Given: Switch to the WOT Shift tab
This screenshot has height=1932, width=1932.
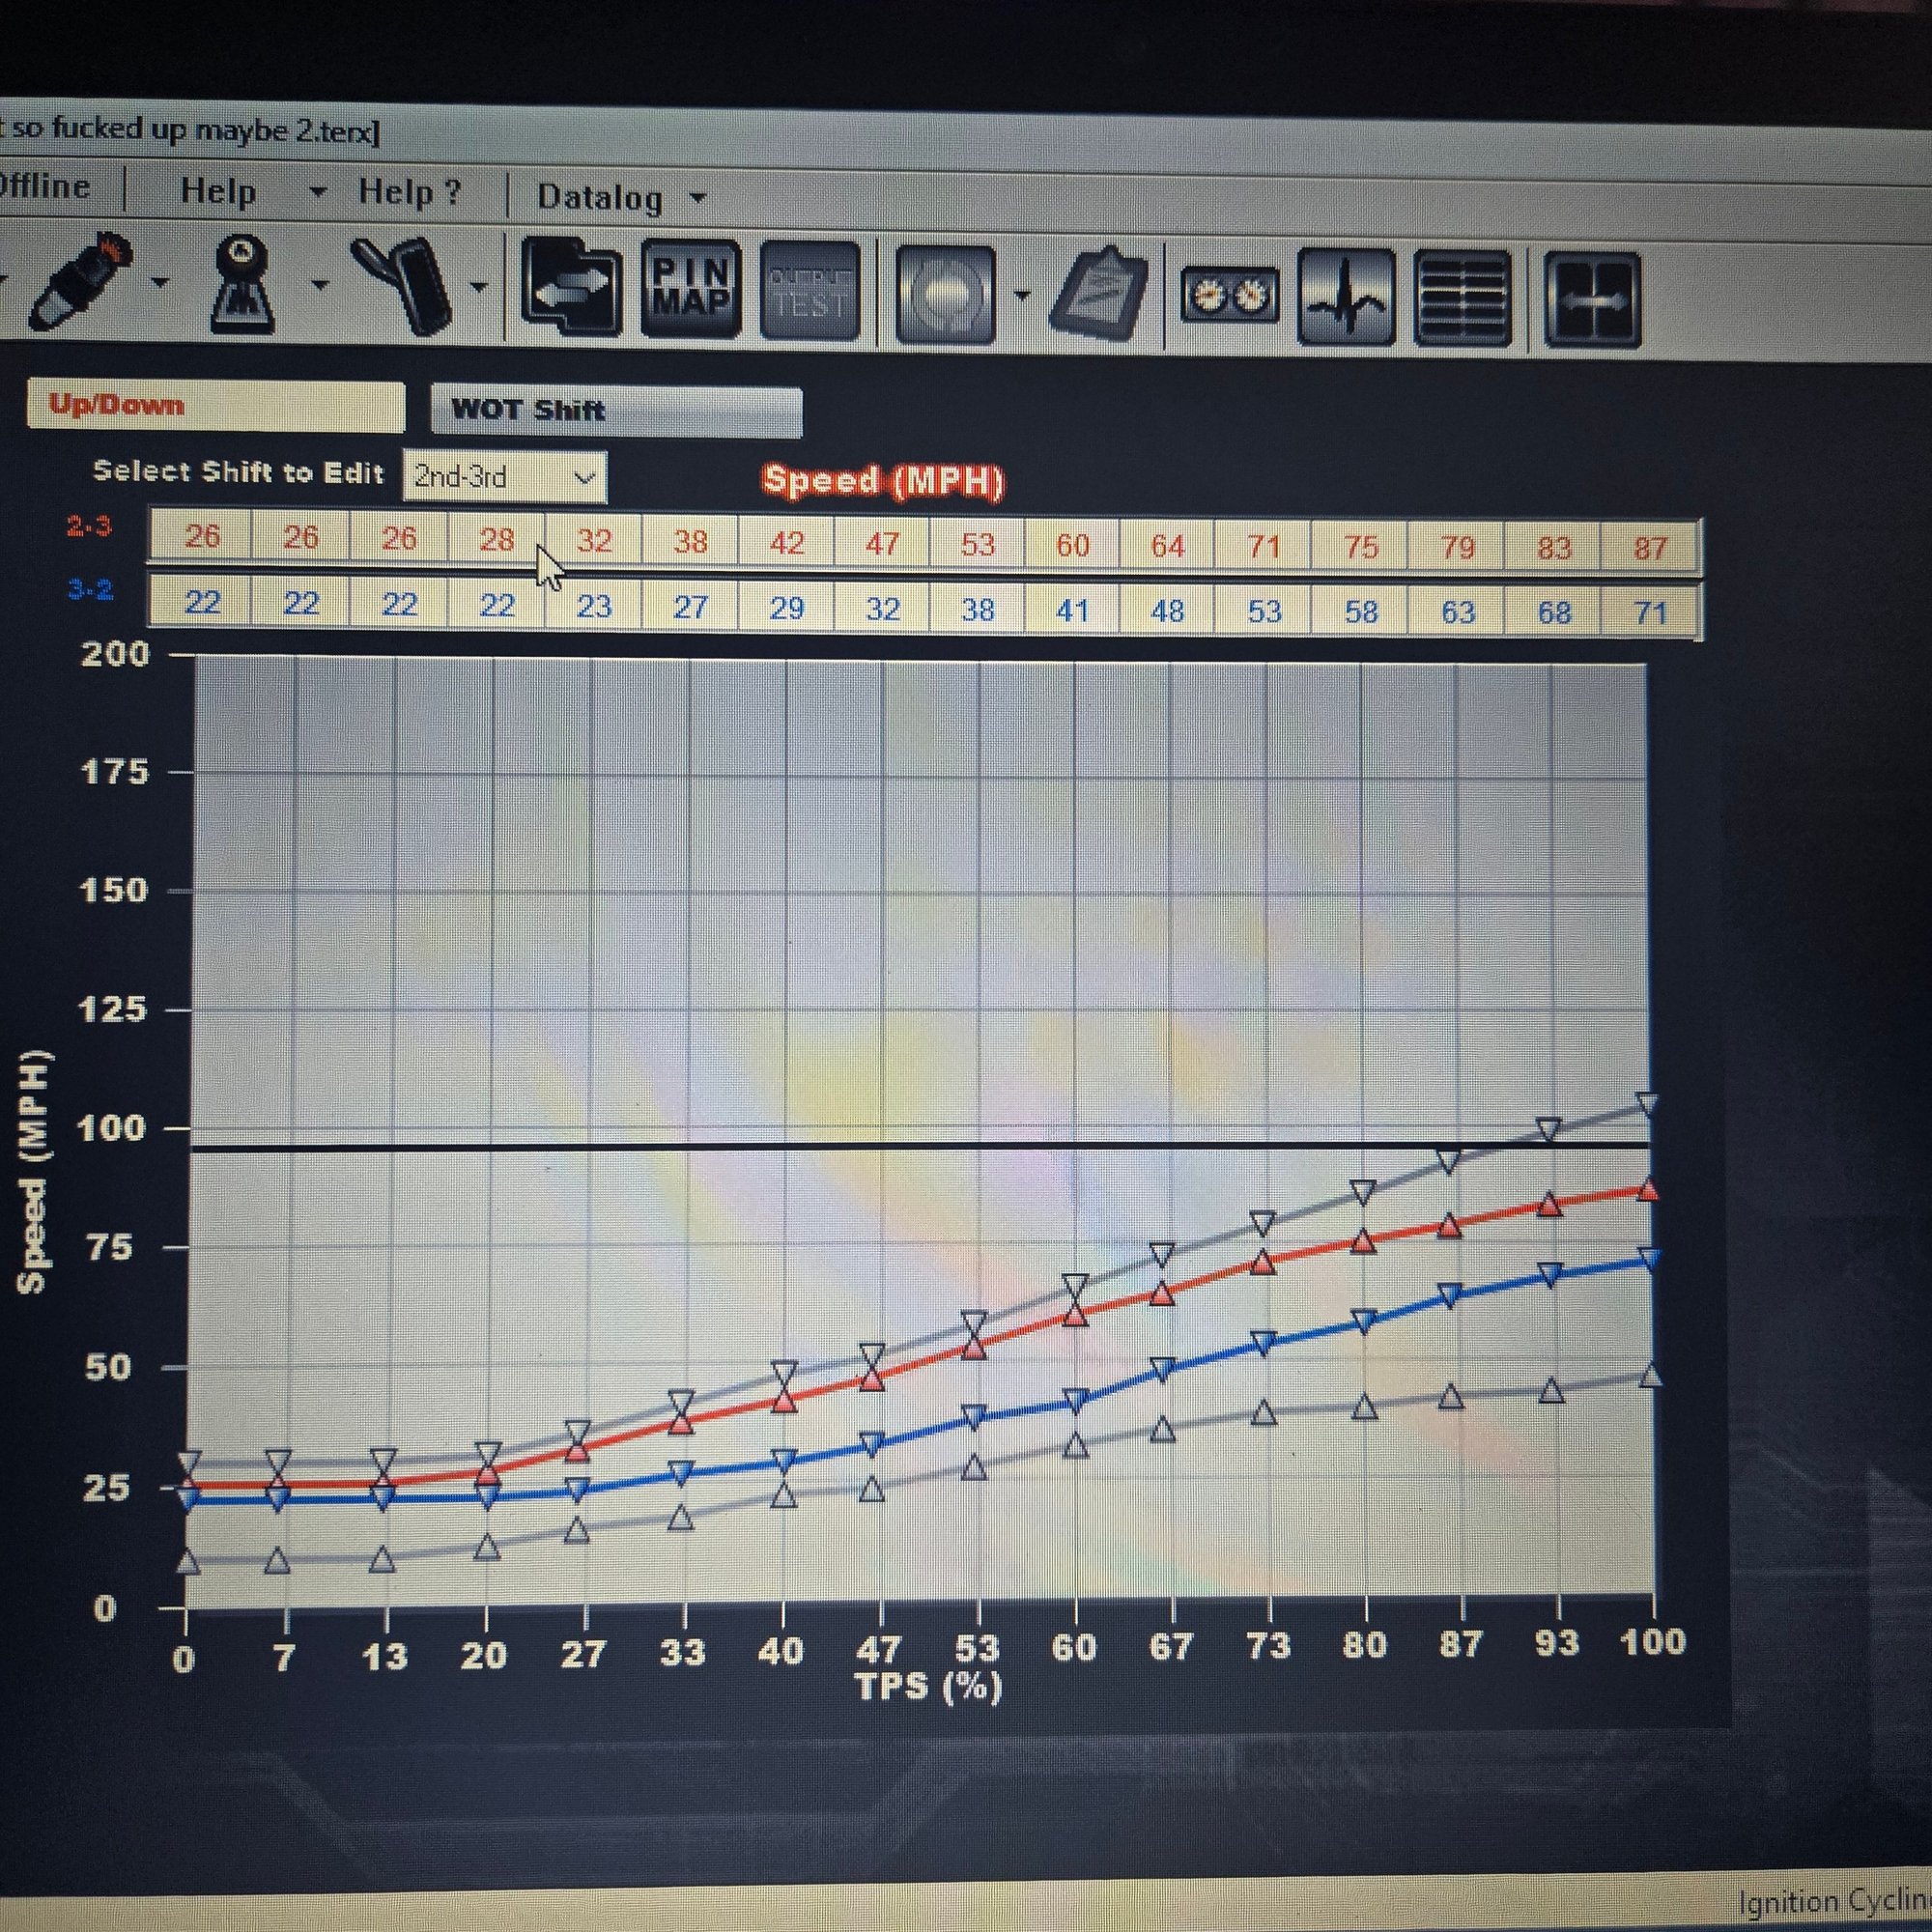Looking at the screenshot, I should [x=615, y=411].
